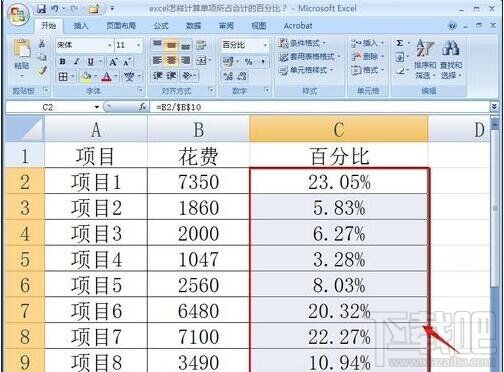The image size is (504, 372).
Task: Decrease indent in alignment group
Action: (157, 76)
